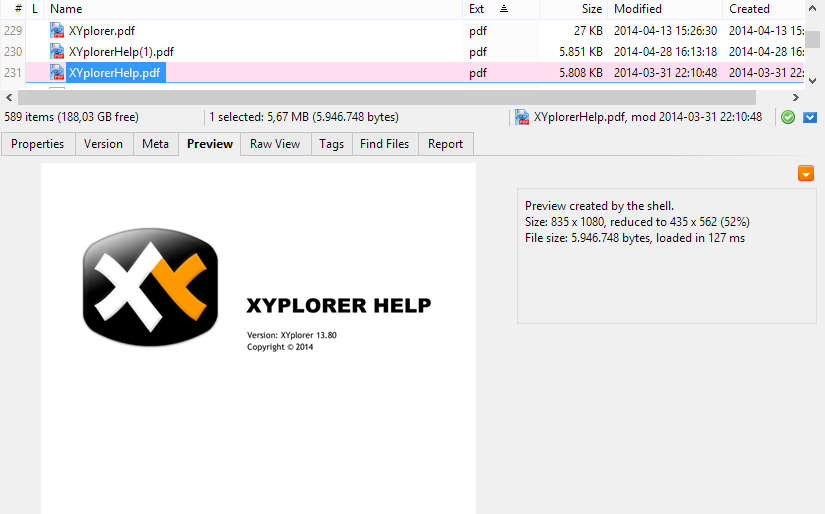Screen dimensions: 825x514
Task: Open the Report tab
Action: tap(445, 144)
